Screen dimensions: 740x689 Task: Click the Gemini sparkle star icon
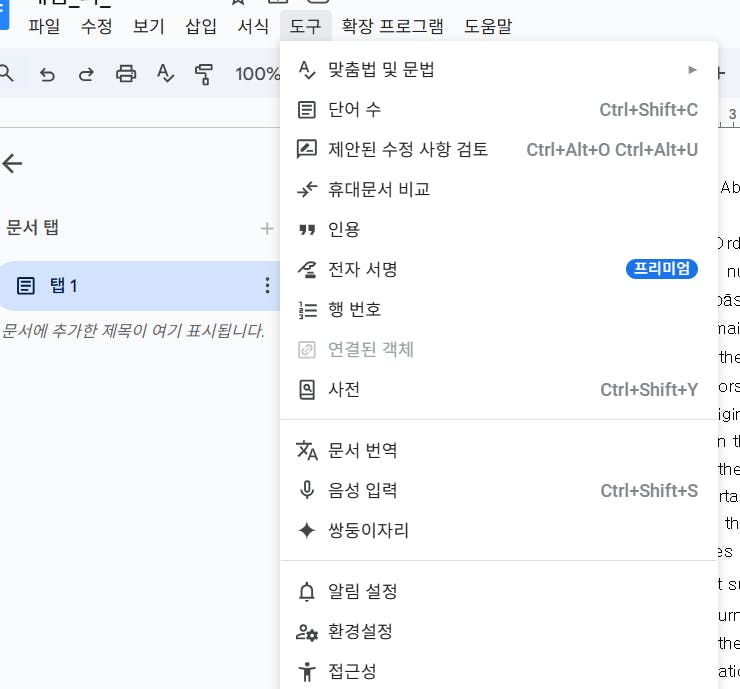[x=307, y=530]
